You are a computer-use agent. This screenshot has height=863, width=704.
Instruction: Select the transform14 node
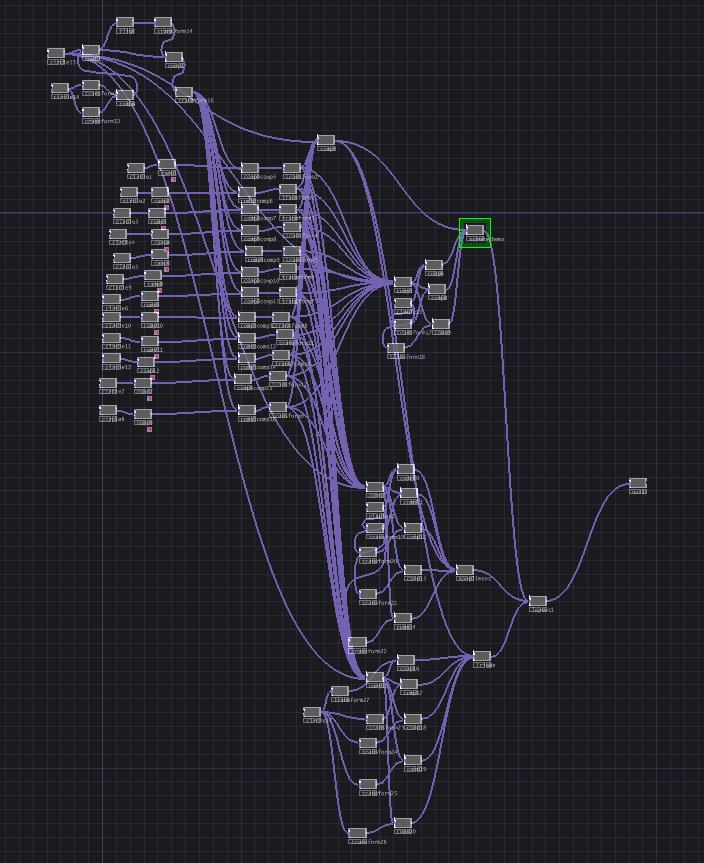click(163, 23)
